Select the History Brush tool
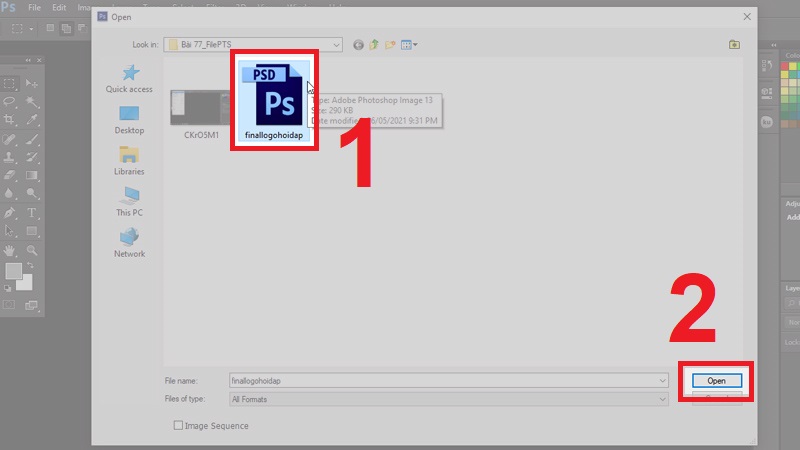The height and width of the screenshot is (450, 800). coord(32,157)
